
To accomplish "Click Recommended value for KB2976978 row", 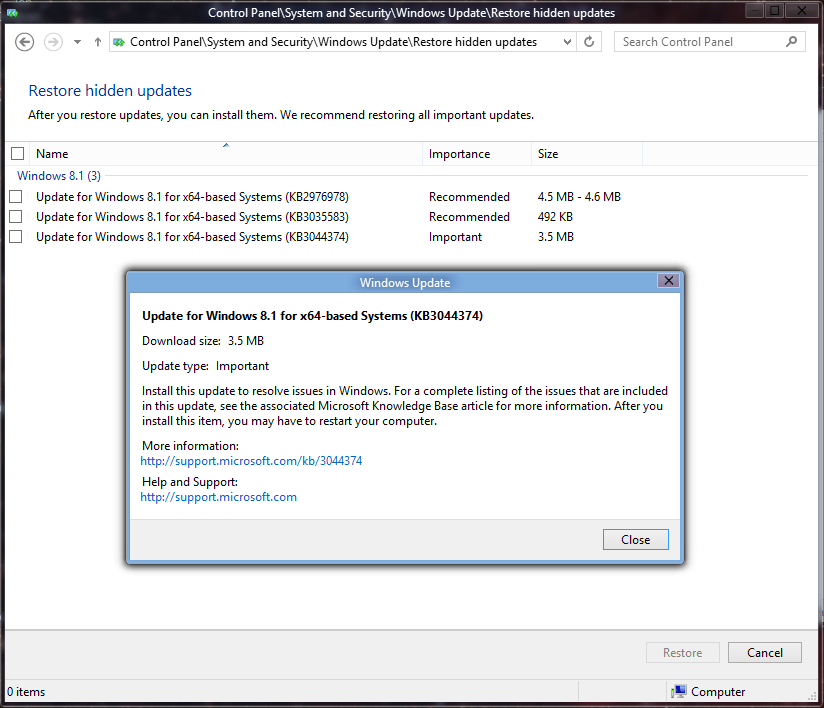I will tap(469, 197).
